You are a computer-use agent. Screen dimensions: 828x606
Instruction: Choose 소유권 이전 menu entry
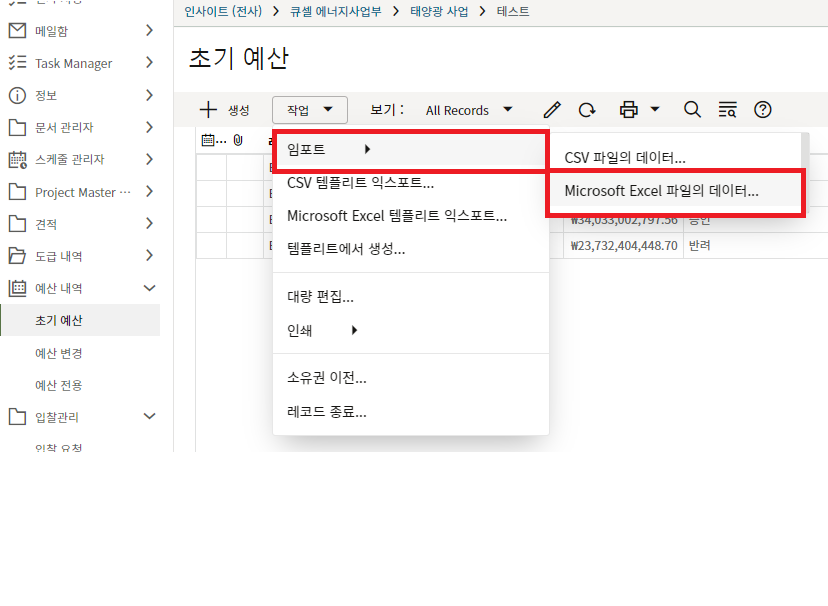(326, 378)
